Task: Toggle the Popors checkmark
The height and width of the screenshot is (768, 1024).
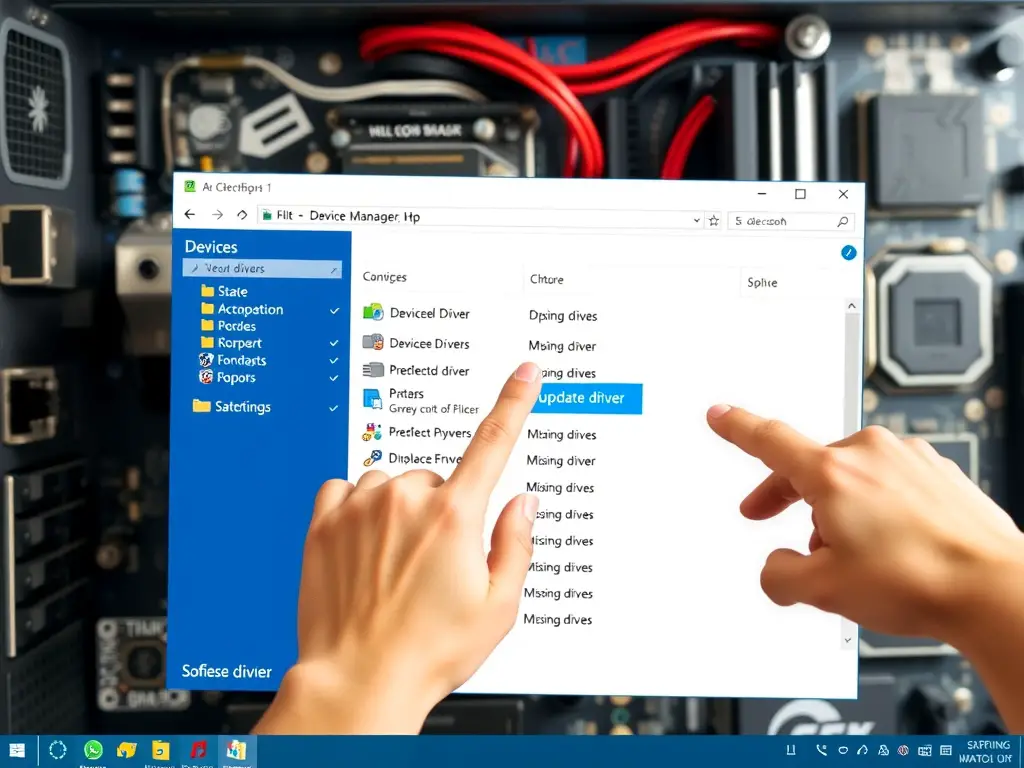Action: (x=334, y=378)
